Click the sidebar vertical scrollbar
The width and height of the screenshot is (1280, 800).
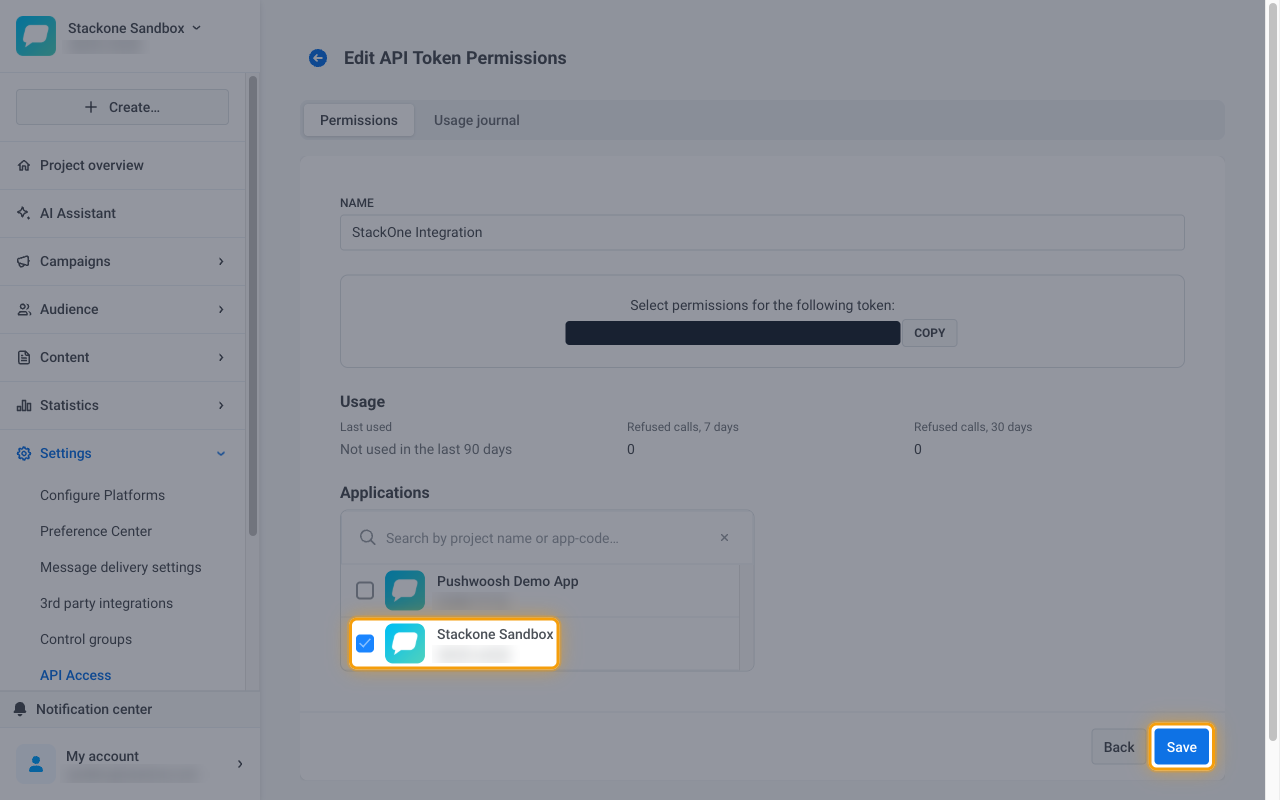click(253, 305)
